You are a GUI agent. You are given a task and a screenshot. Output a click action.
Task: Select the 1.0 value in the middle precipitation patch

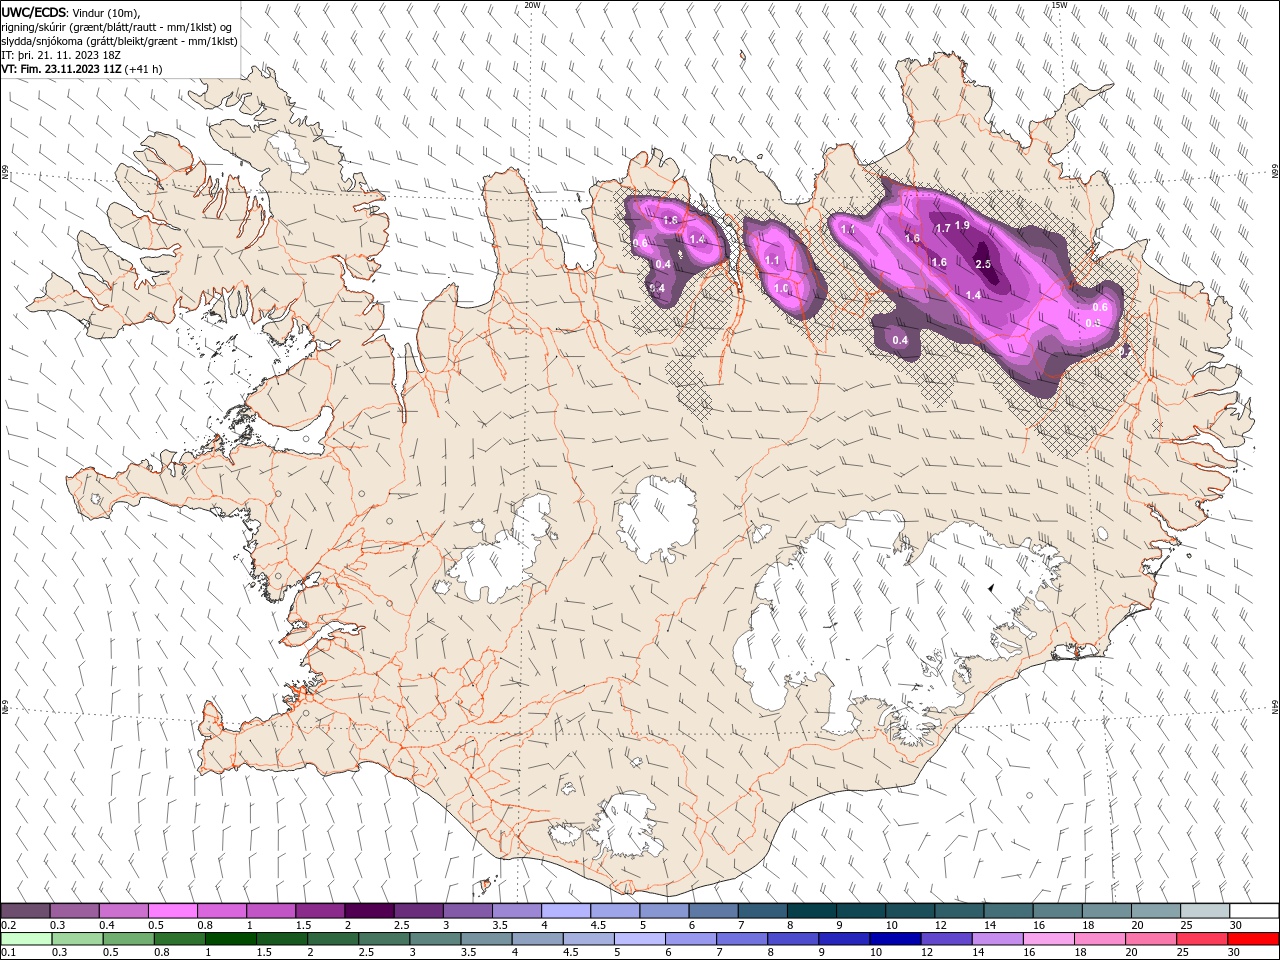781,288
